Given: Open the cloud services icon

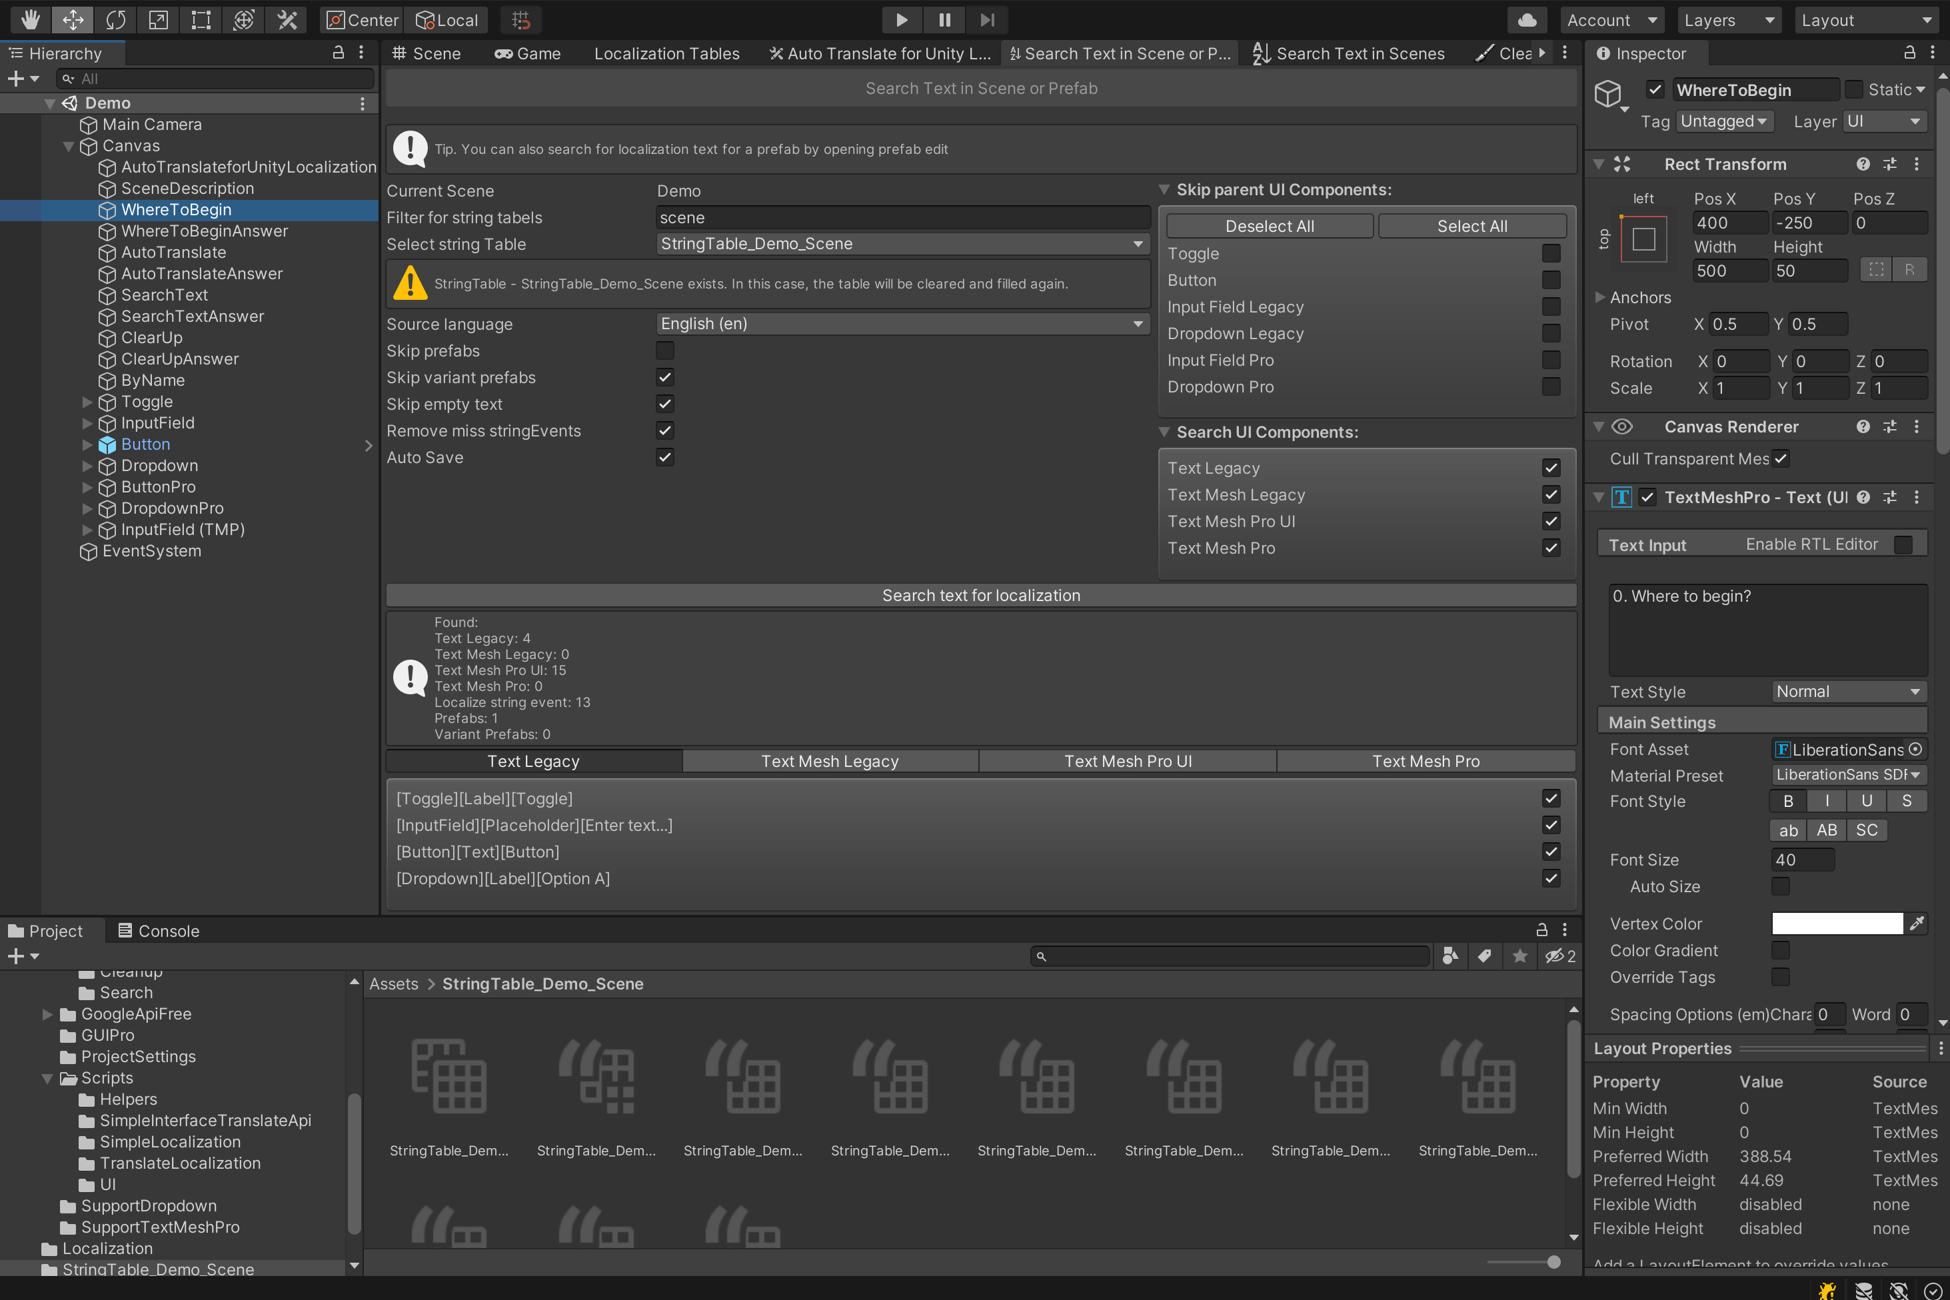Looking at the screenshot, I should (x=1526, y=19).
